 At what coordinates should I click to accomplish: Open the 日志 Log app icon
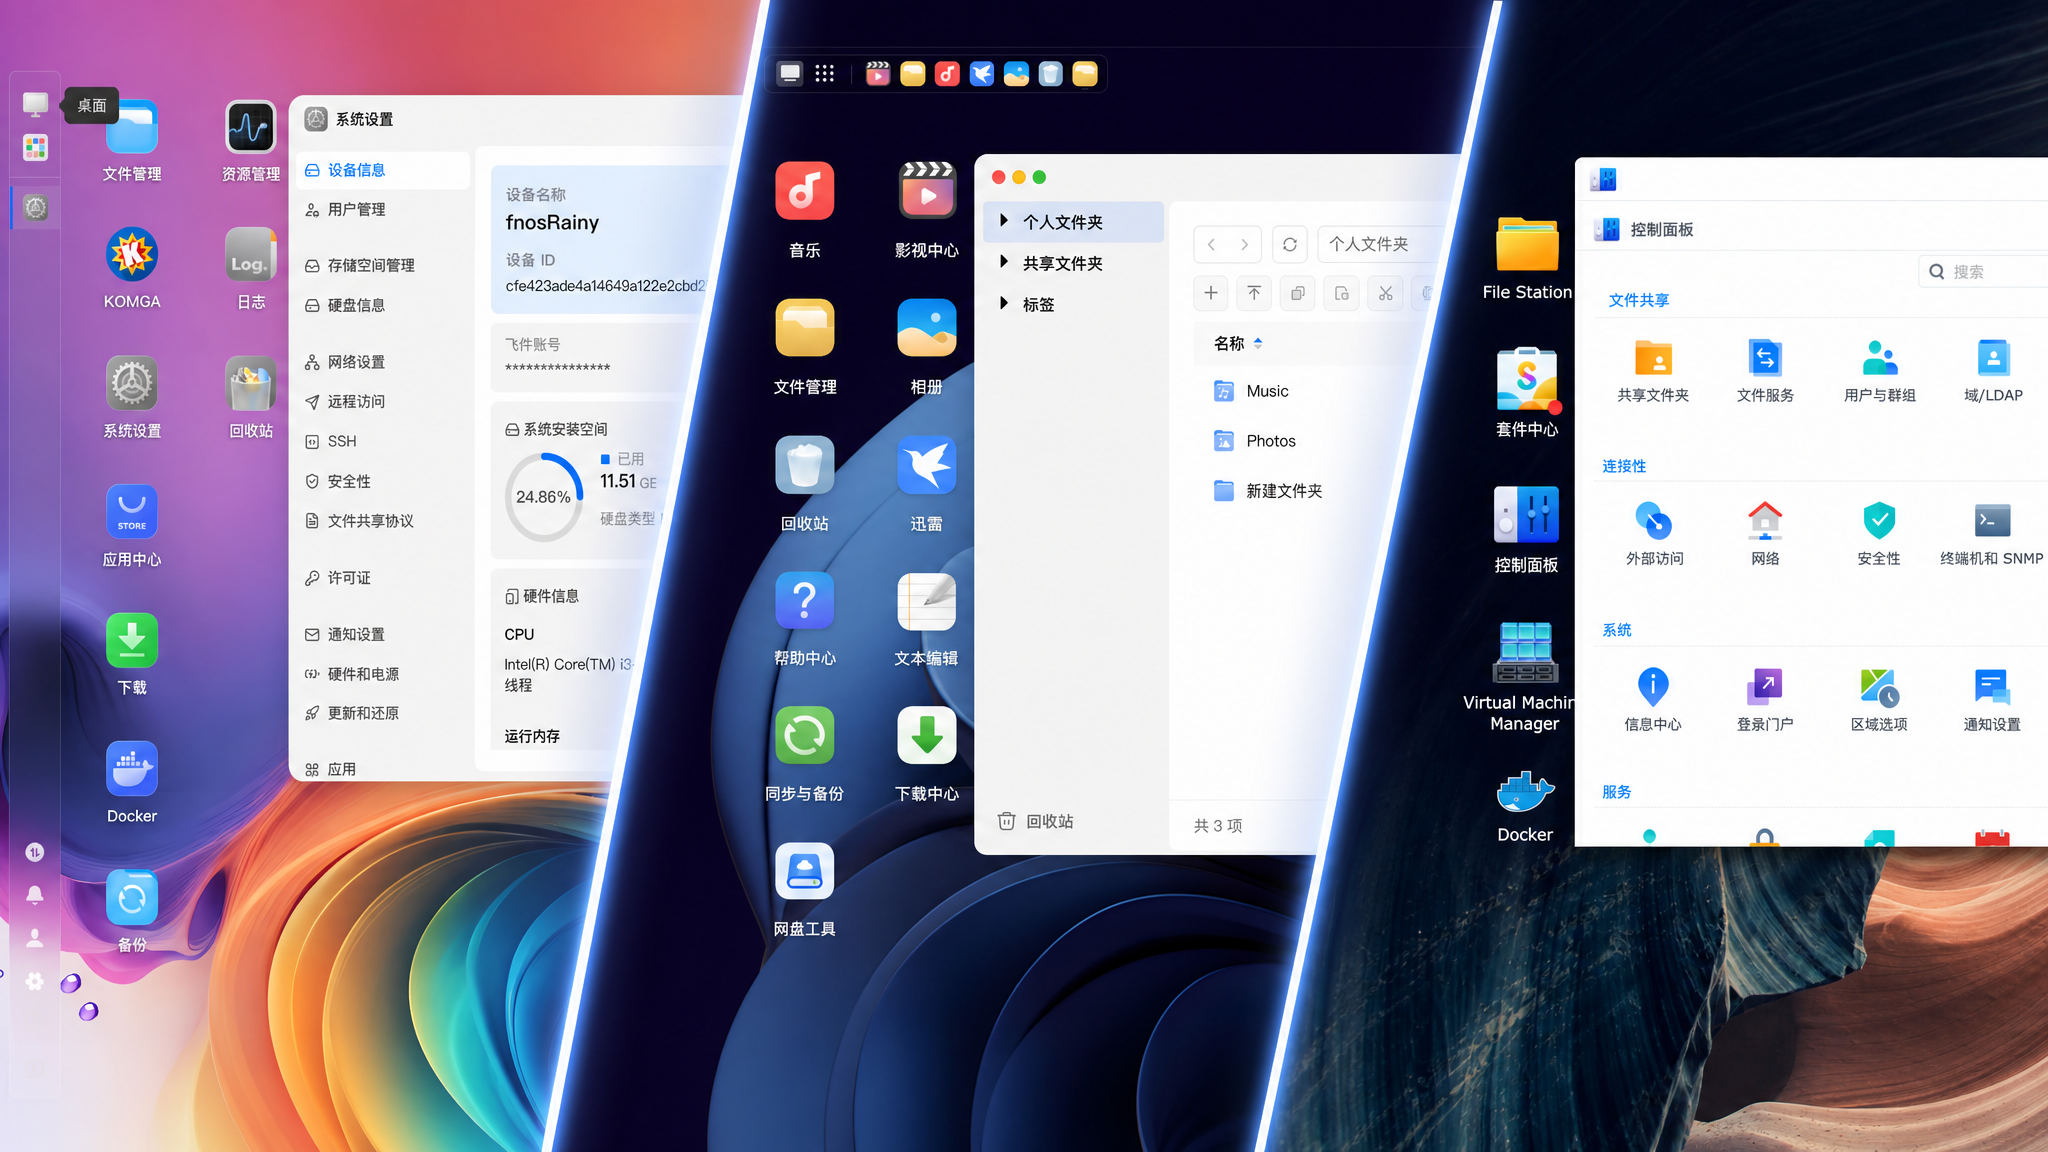point(250,255)
